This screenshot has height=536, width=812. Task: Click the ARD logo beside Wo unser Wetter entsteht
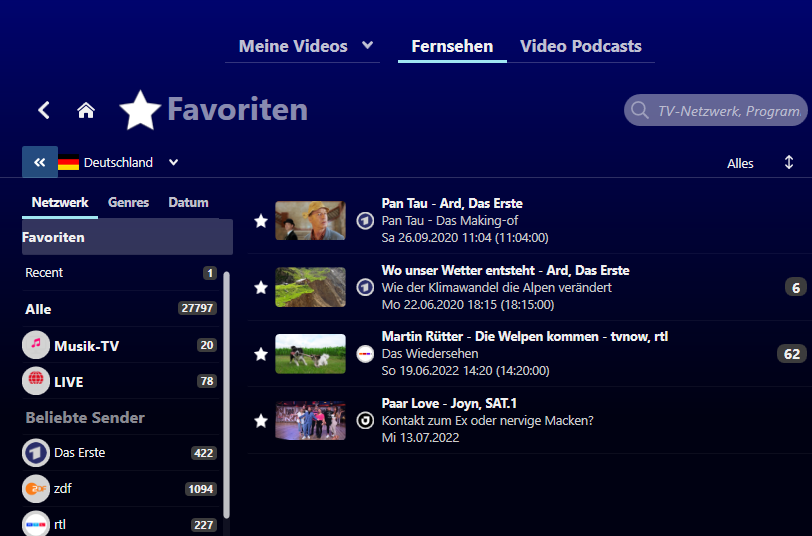365,287
